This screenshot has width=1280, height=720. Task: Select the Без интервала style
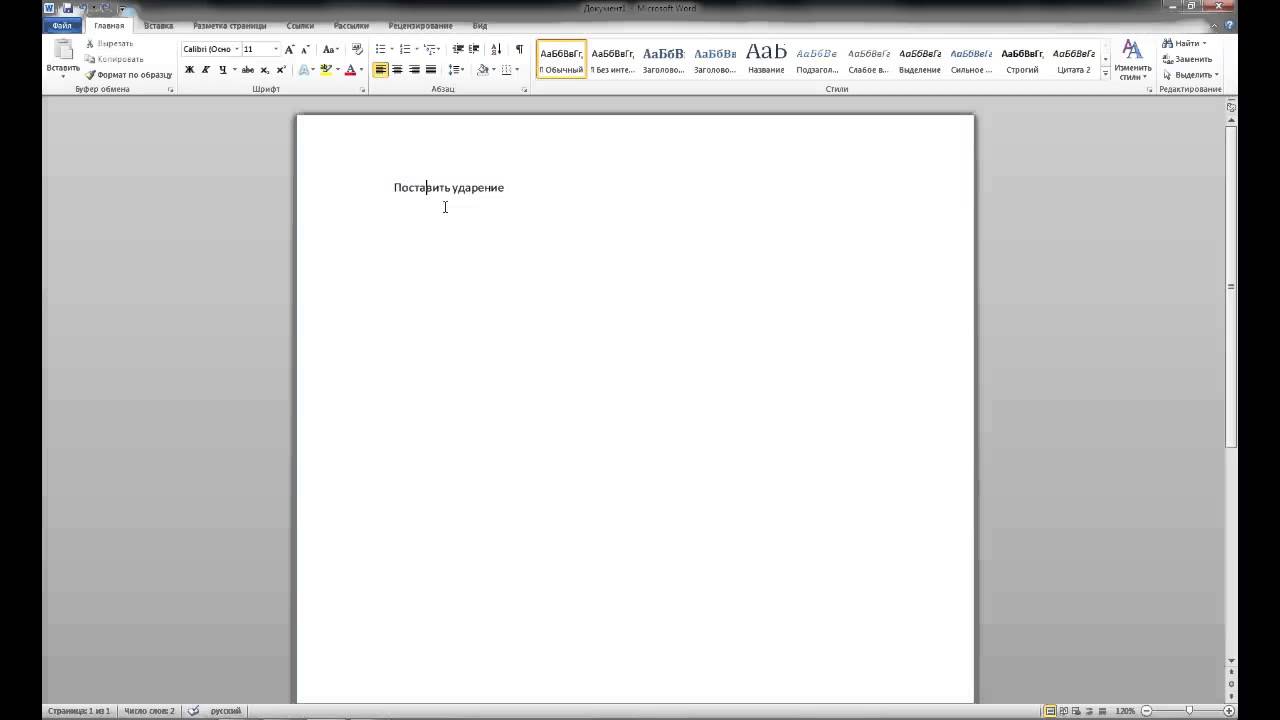click(x=613, y=59)
